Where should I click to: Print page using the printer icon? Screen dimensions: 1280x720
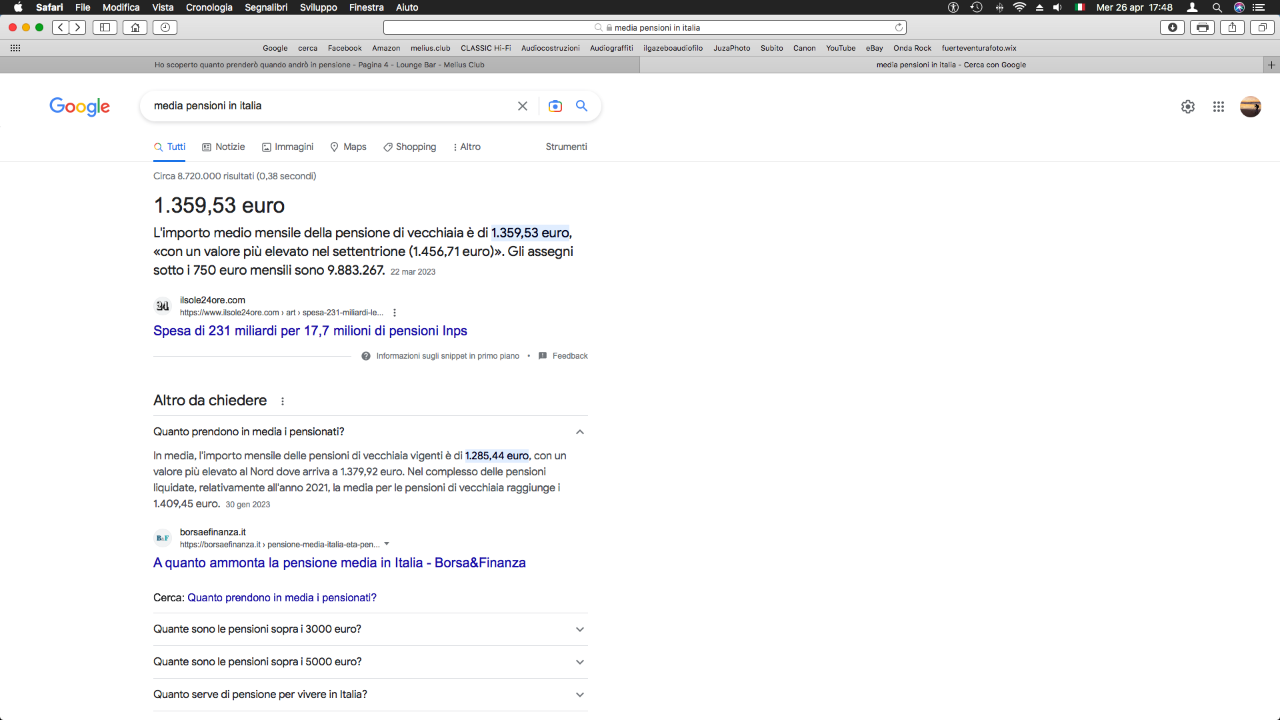click(x=1203, y=27)
